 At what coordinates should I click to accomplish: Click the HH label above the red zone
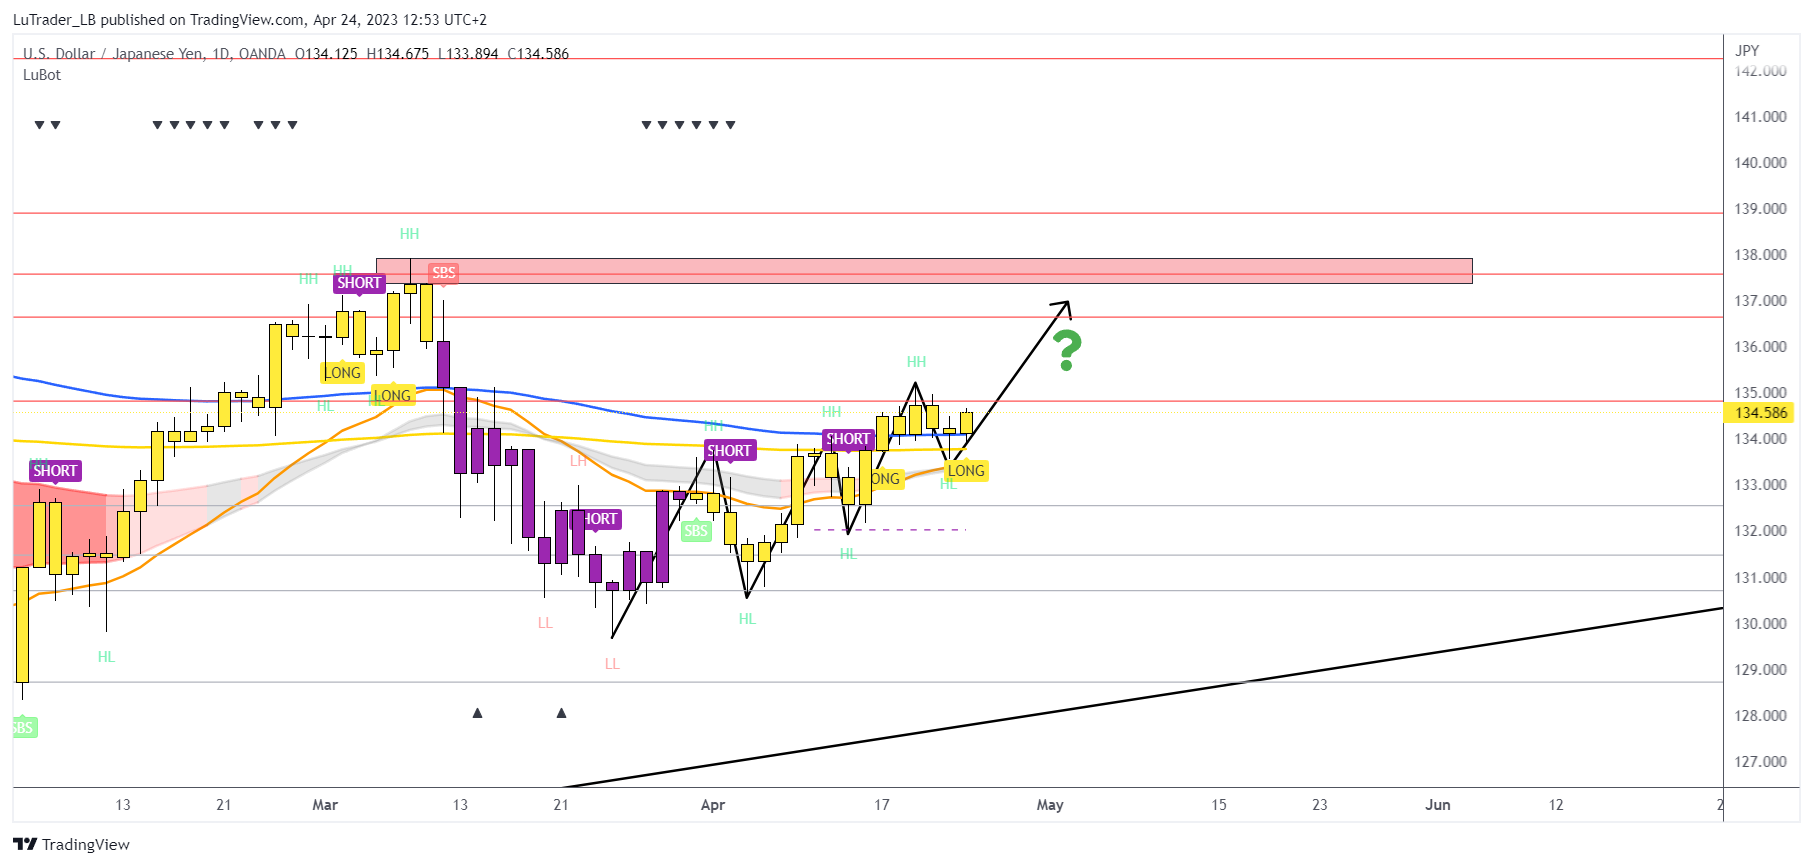(x=410, y=234)
